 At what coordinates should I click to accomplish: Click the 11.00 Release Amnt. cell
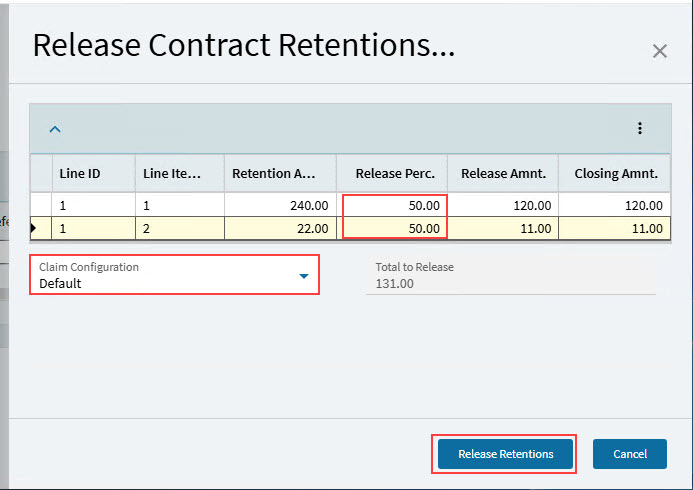(x=503, y=228)
